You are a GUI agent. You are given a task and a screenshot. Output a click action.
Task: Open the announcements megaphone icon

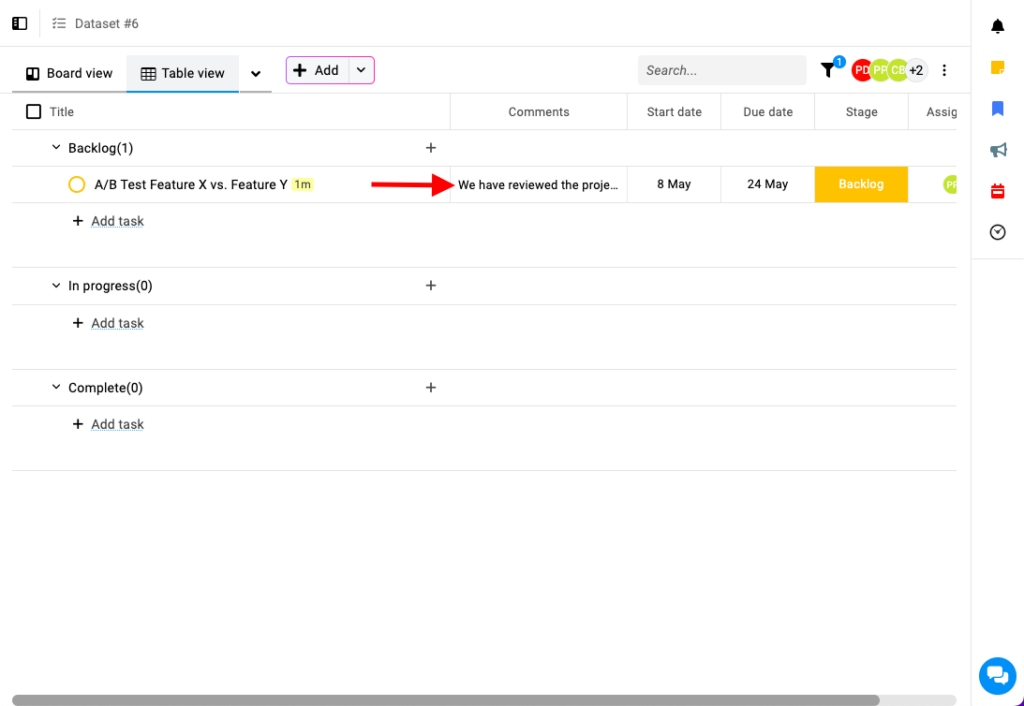997,150
